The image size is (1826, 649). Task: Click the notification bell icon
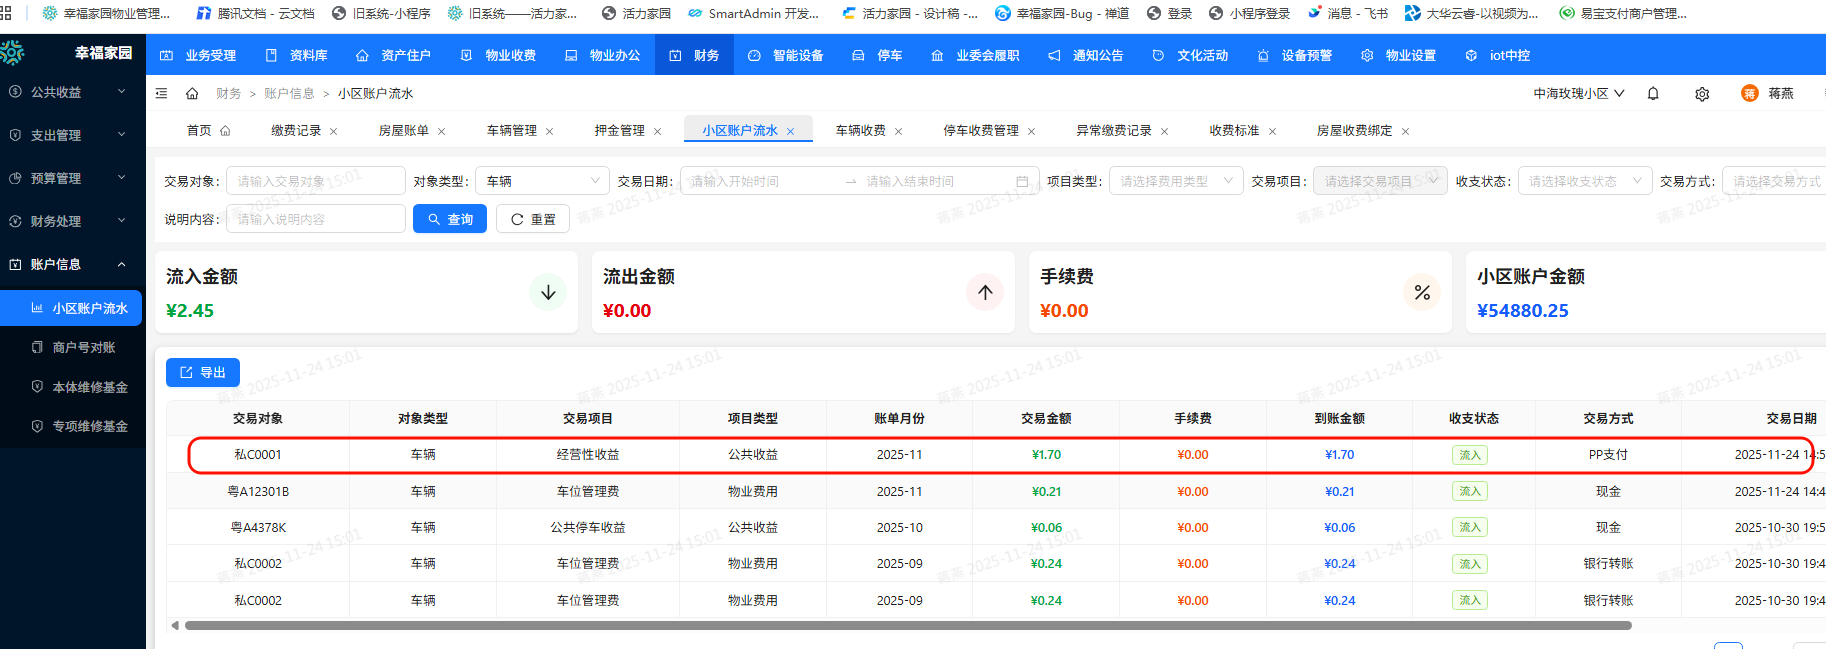[1653, 94]
